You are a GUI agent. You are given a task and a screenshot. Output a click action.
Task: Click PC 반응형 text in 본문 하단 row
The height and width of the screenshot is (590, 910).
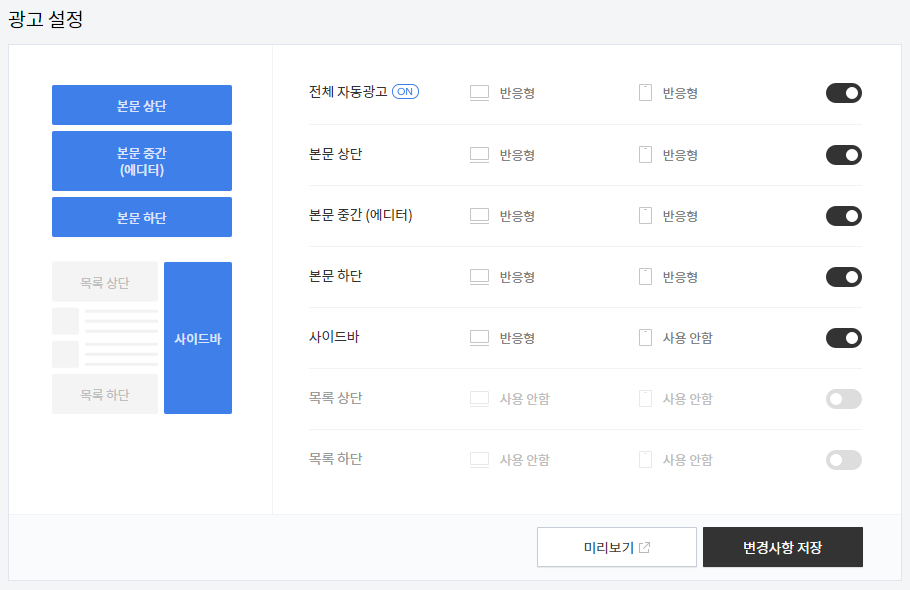coord(517,277)
